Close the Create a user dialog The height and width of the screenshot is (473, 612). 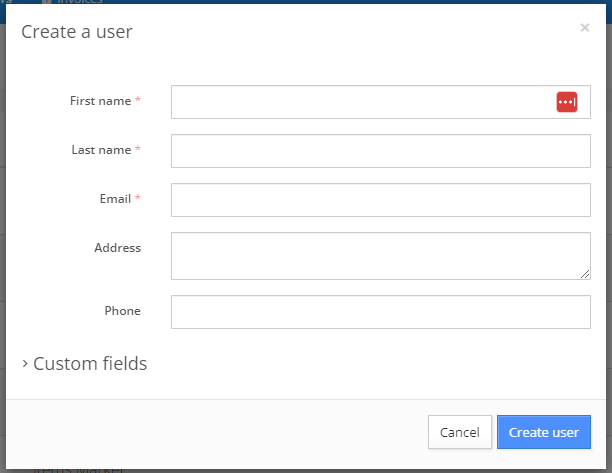click(x=584, y=27)
